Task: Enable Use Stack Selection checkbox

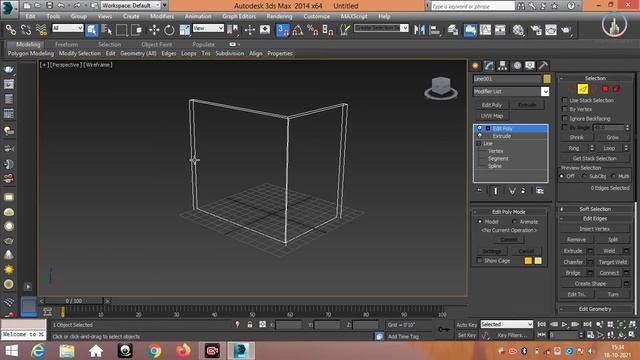Action: coord(565,100)
